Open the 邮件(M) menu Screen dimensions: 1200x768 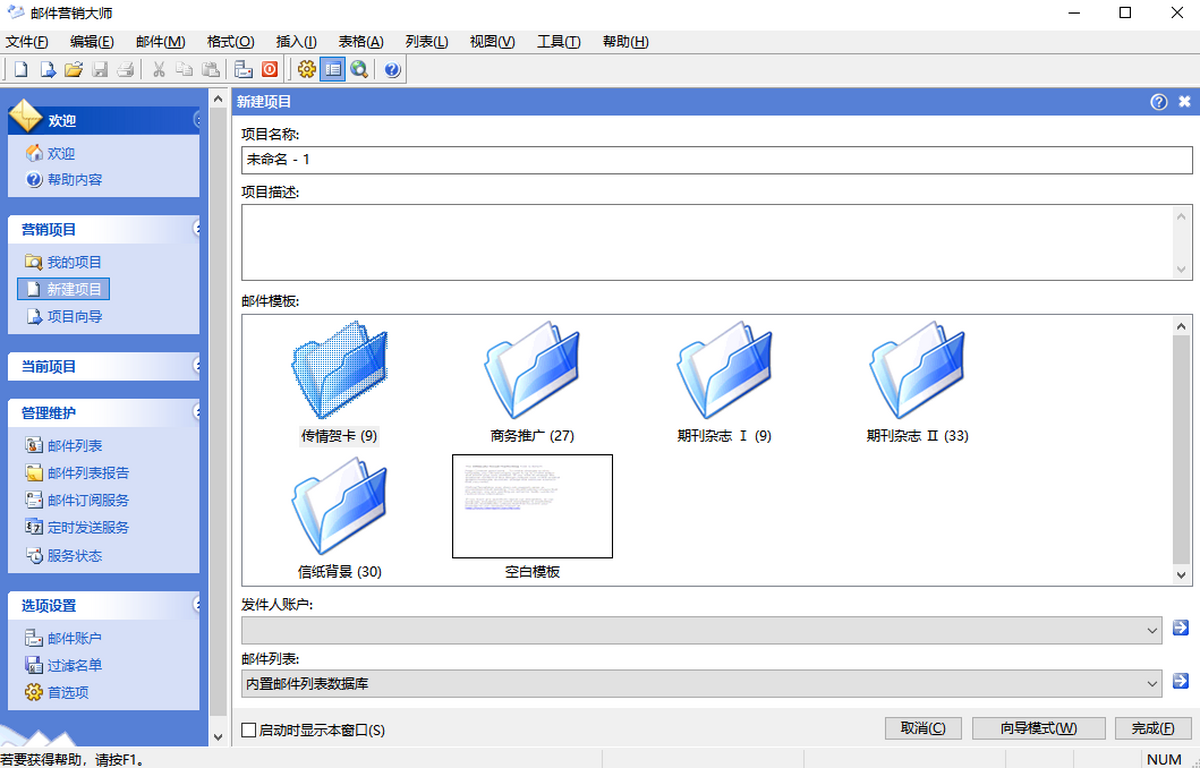point(160,42)
